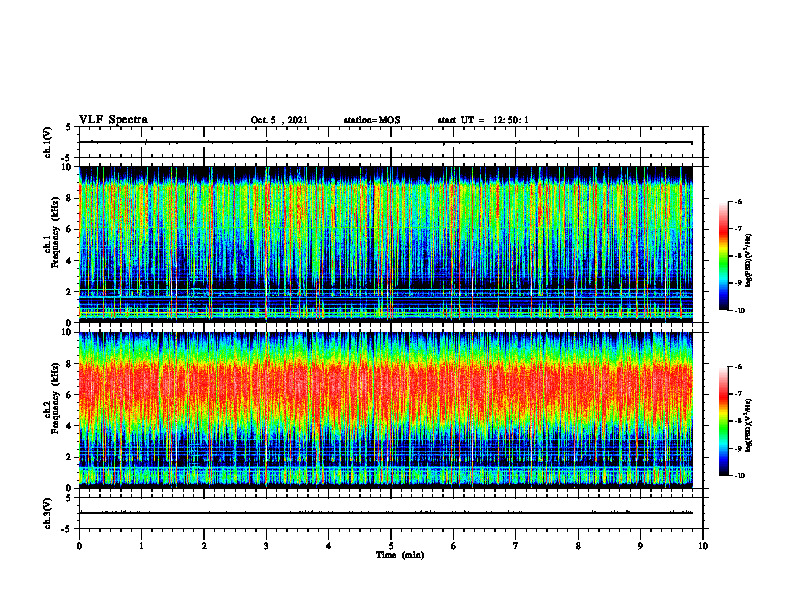Click the "VLF Spectra" plot title
Image resolution: width=792 pixels, height=612 pixels.
[113, 120]
